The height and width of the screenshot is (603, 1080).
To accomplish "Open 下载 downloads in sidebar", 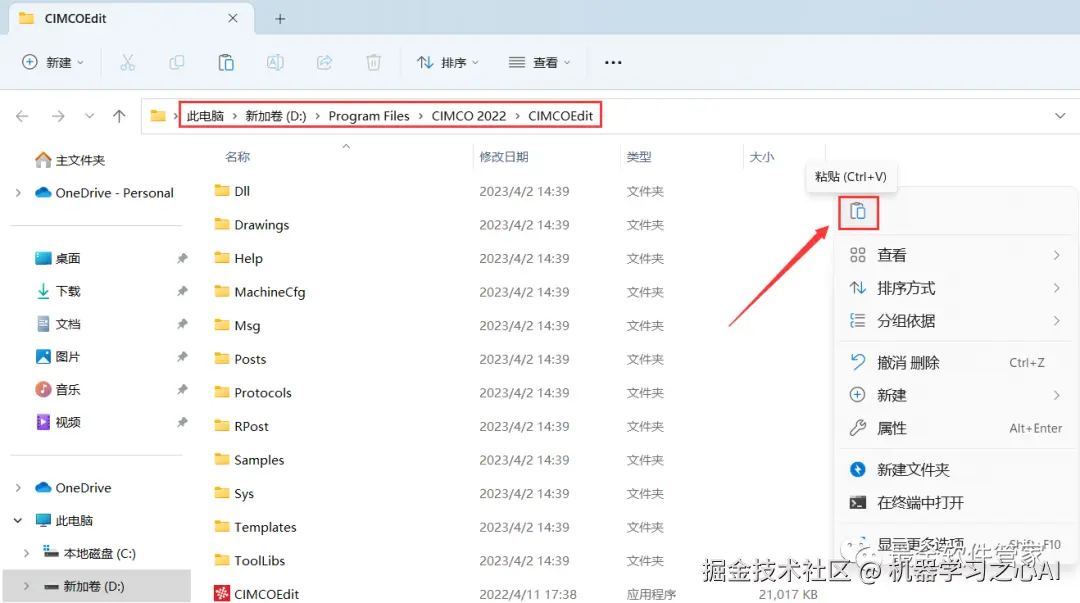I will pyautogui.click(x=58, y=291).
